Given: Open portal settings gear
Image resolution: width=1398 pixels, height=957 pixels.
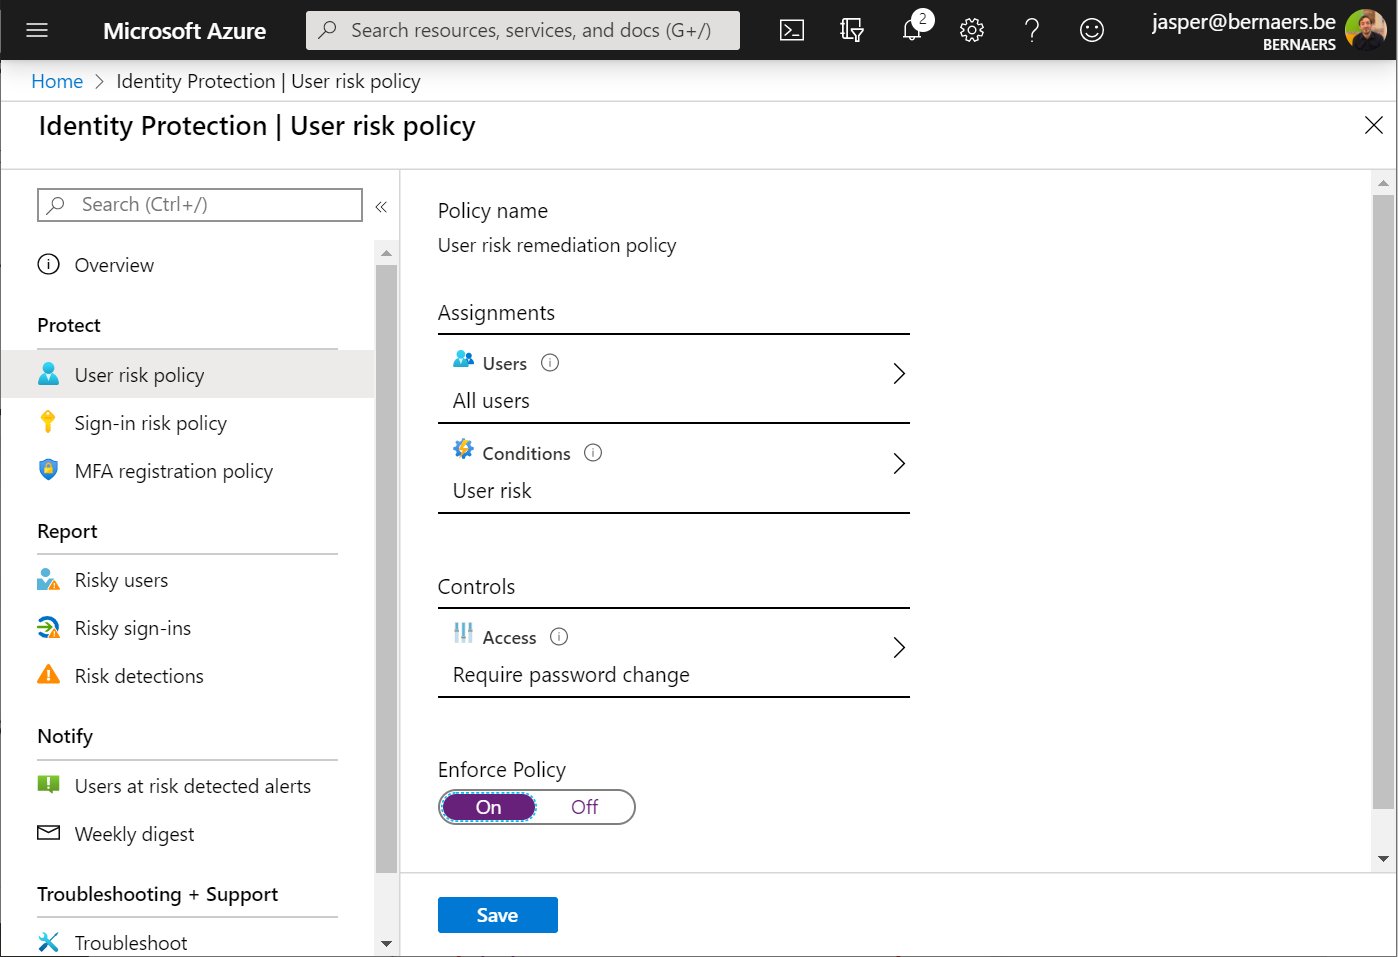Looking at the screenshot, I should [x=971, y=30].
